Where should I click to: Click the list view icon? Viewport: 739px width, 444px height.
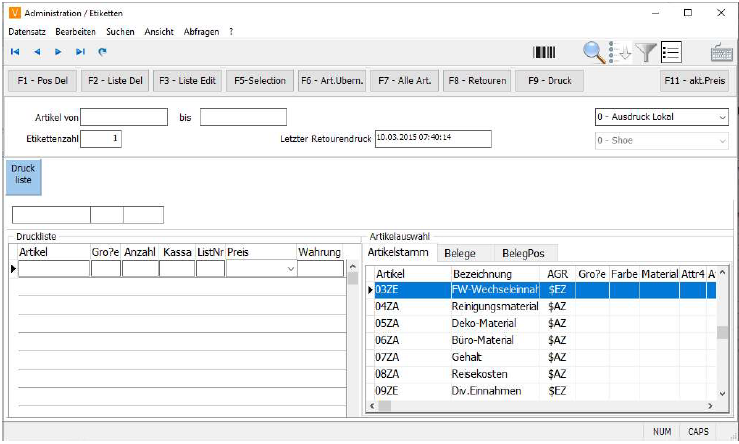(671, 53)
